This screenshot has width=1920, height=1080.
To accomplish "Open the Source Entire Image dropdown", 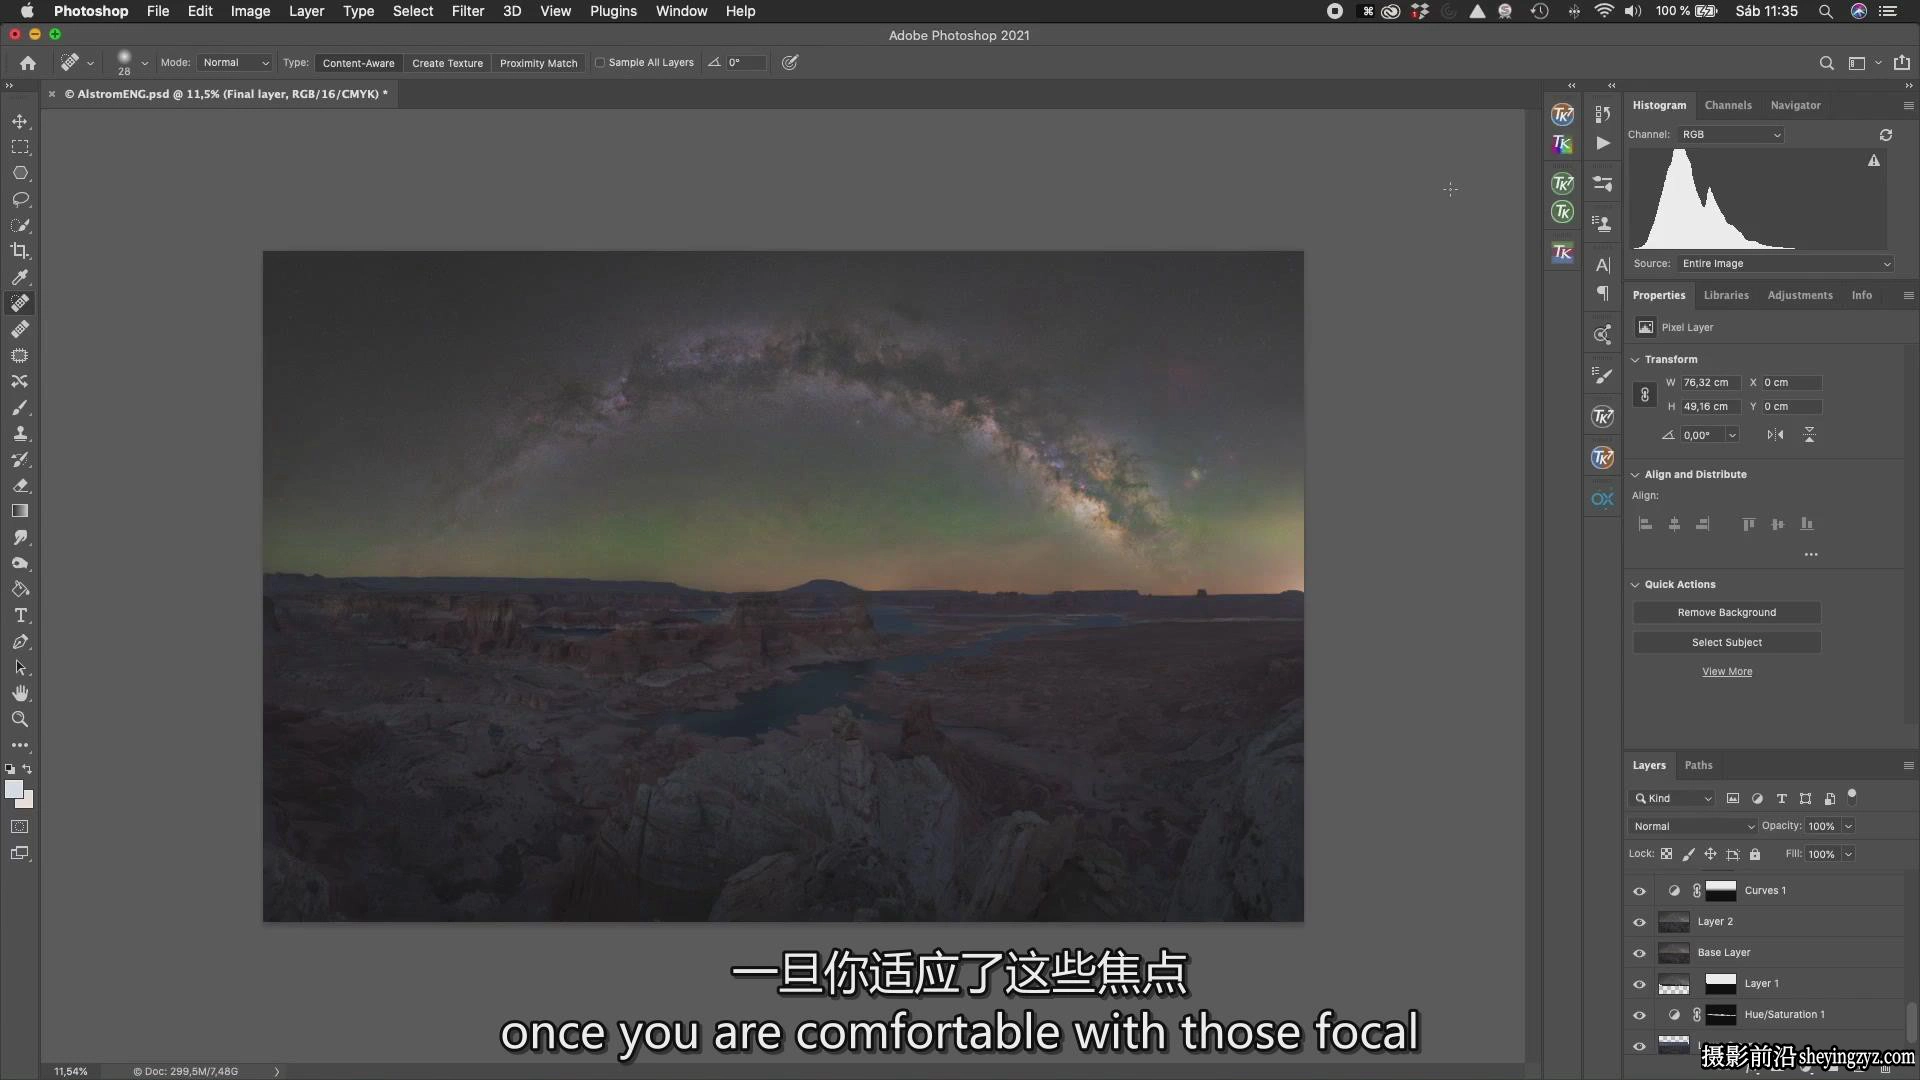I will pos(1786,264).
